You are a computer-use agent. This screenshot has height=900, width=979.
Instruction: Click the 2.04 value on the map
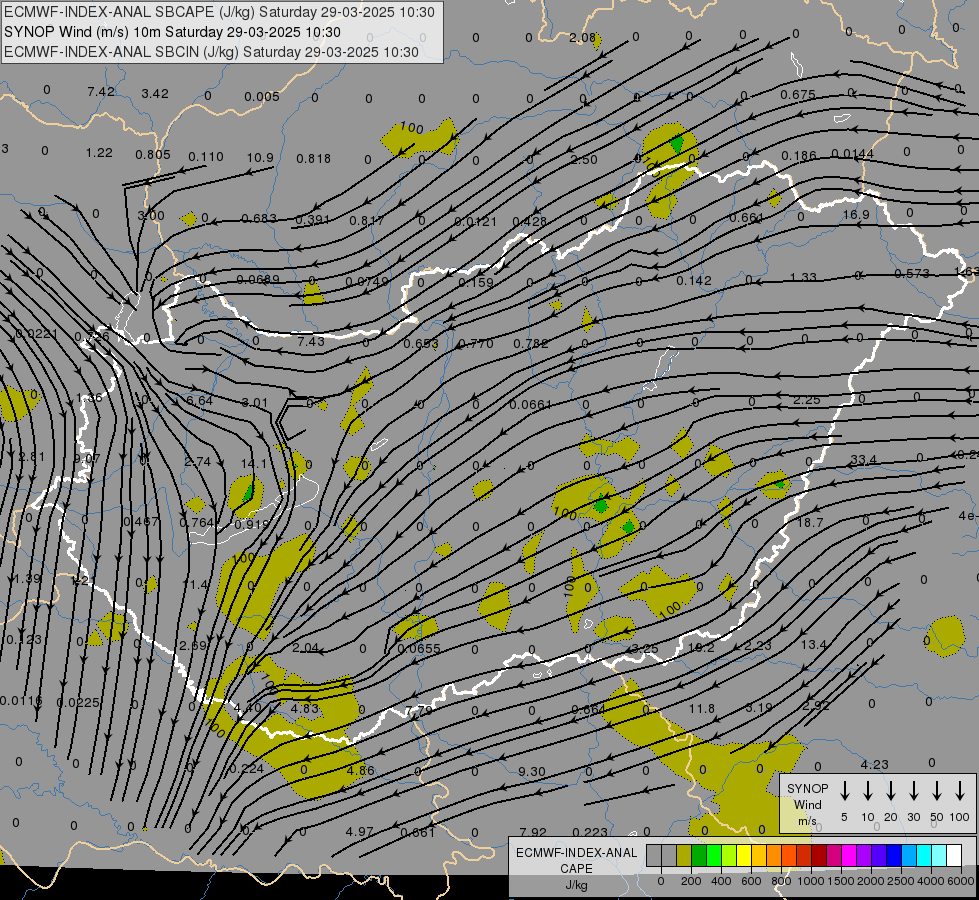click(x=306, y=648)
